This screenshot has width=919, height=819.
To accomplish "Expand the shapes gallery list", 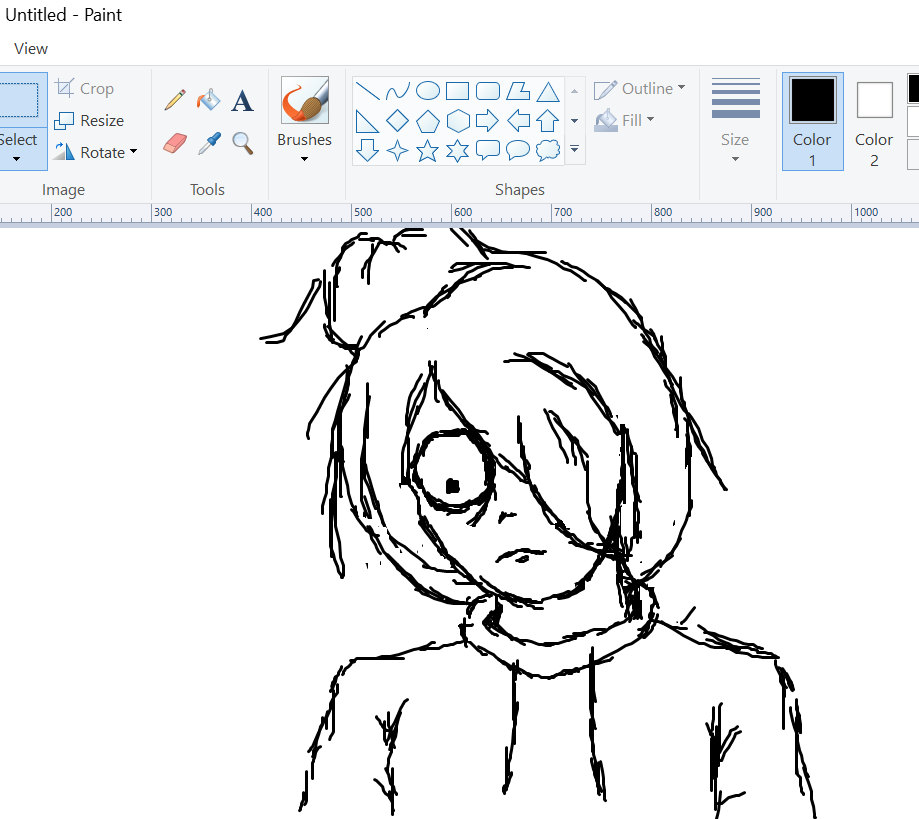I will (x=575, y=150).
